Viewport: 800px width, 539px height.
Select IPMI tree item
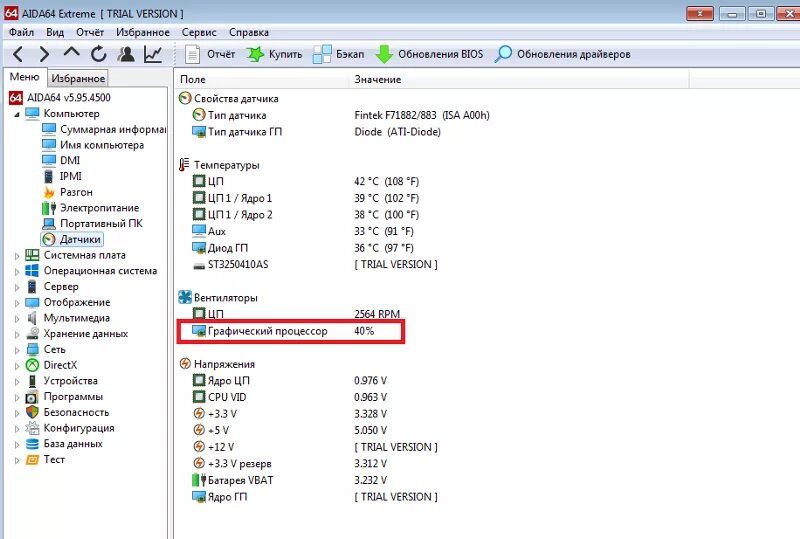(x=62, y=176)
